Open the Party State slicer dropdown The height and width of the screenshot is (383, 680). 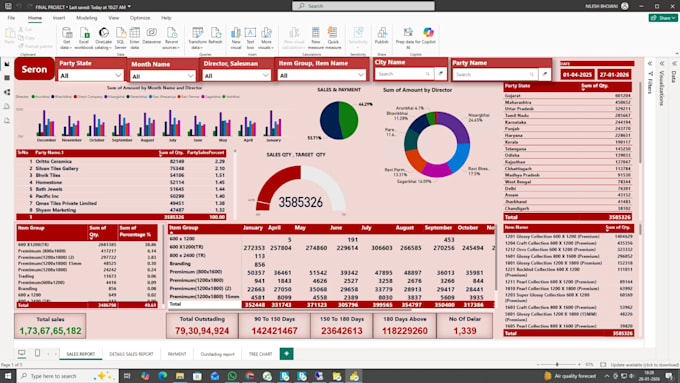coord(118,75)
